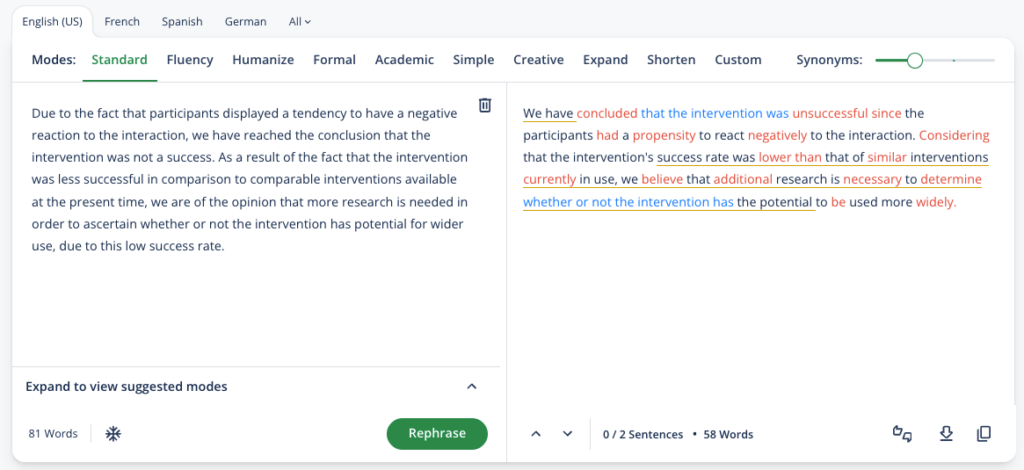Image resolution: width=1024 pixels, height=470 pixels.
Task: Click the word 'propensity' in output
Action: click(x=664, y=135)
